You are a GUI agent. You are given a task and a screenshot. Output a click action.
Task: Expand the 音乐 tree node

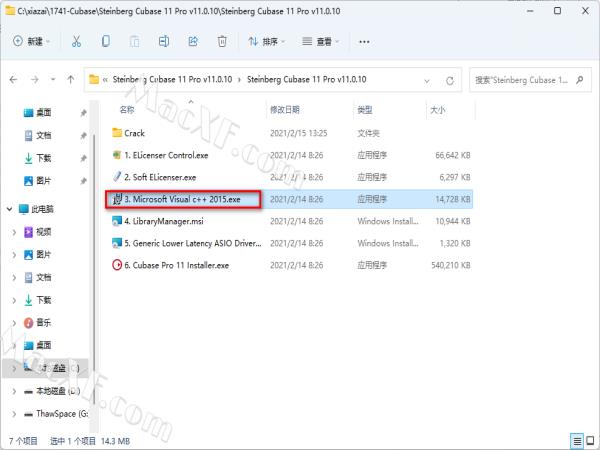(x=14, y=323)
